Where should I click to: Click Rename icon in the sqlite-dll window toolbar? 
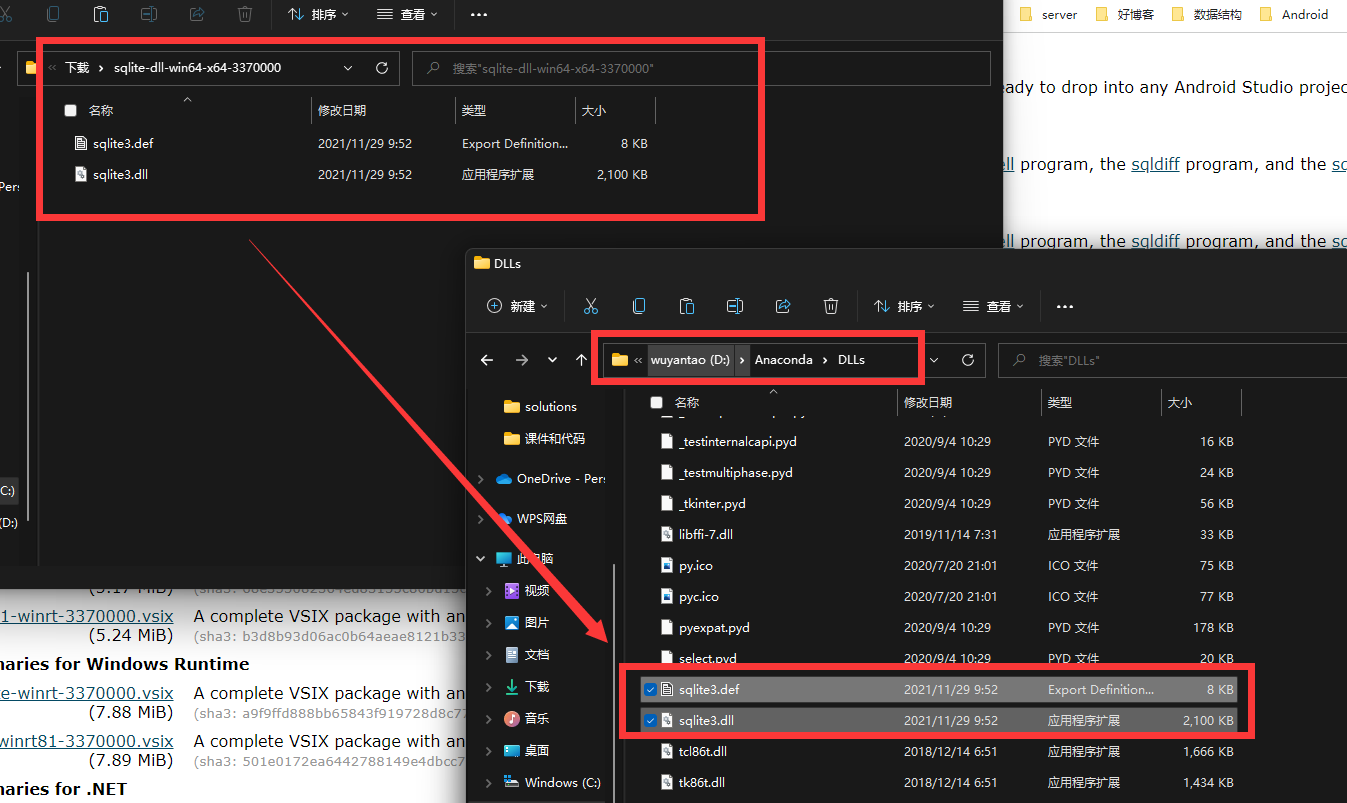click(149, 14)
